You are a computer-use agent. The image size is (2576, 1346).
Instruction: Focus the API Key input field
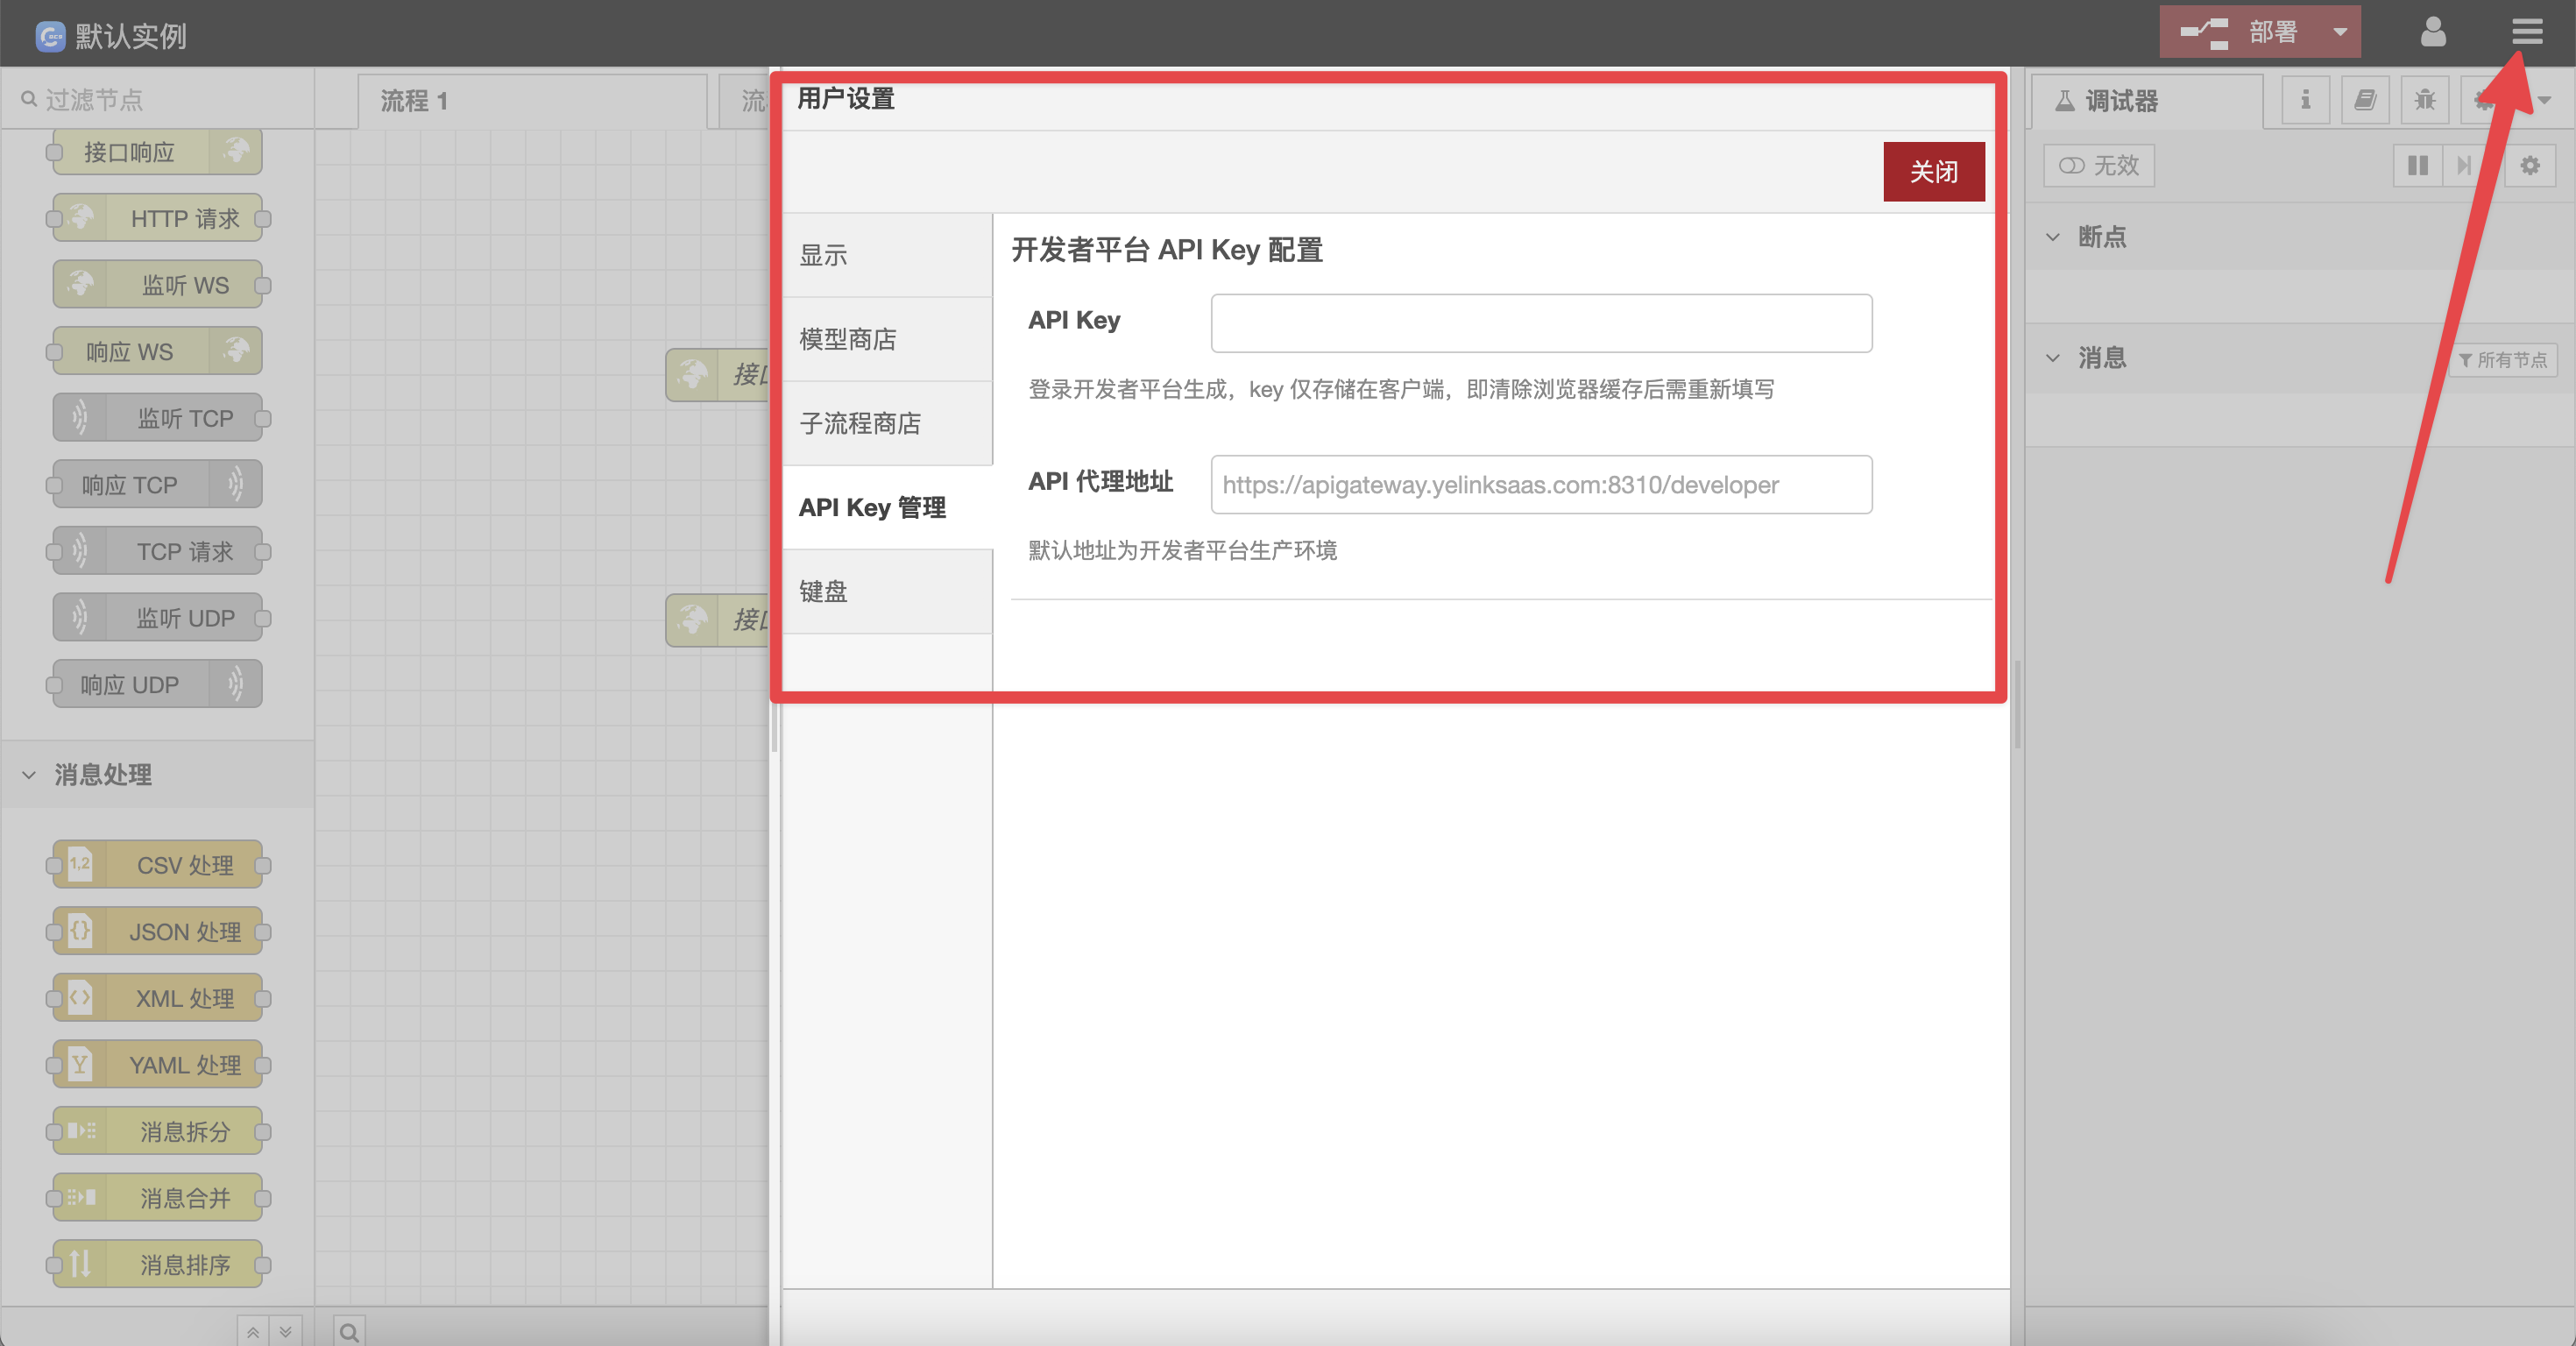click(1540, 323)
